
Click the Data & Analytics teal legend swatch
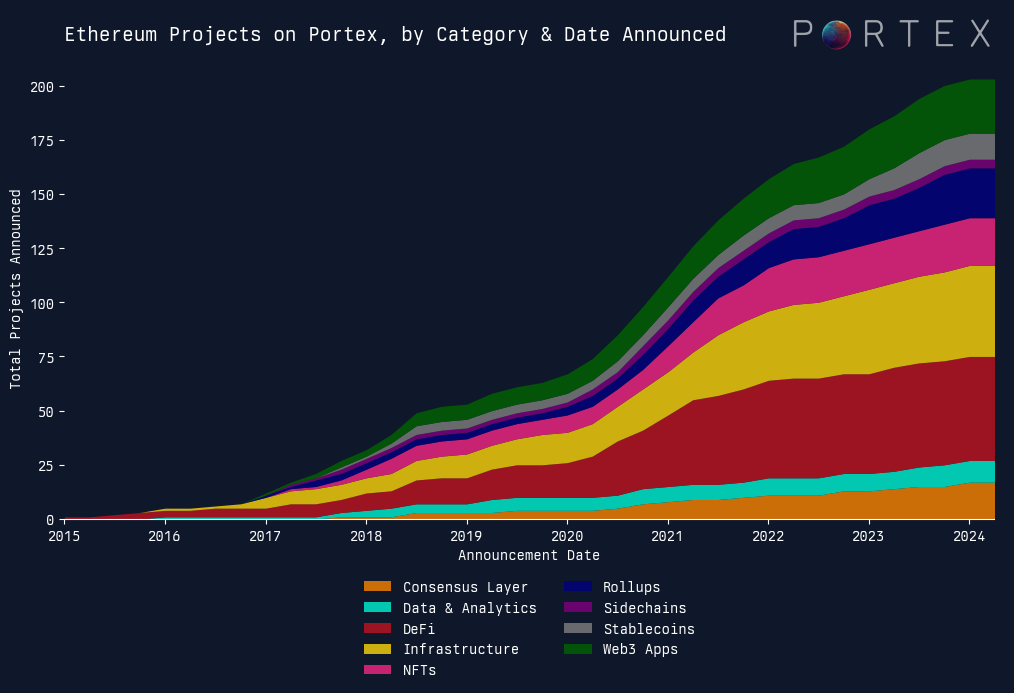(x=377, y=607)
